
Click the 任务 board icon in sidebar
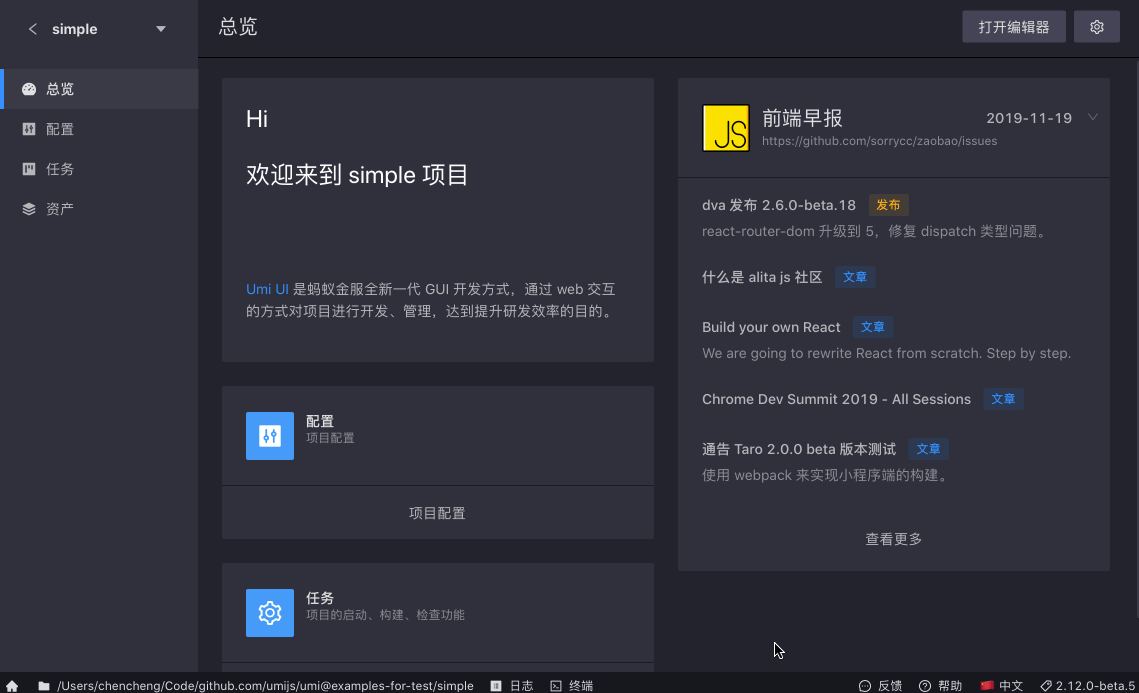(x=29, y=169)
